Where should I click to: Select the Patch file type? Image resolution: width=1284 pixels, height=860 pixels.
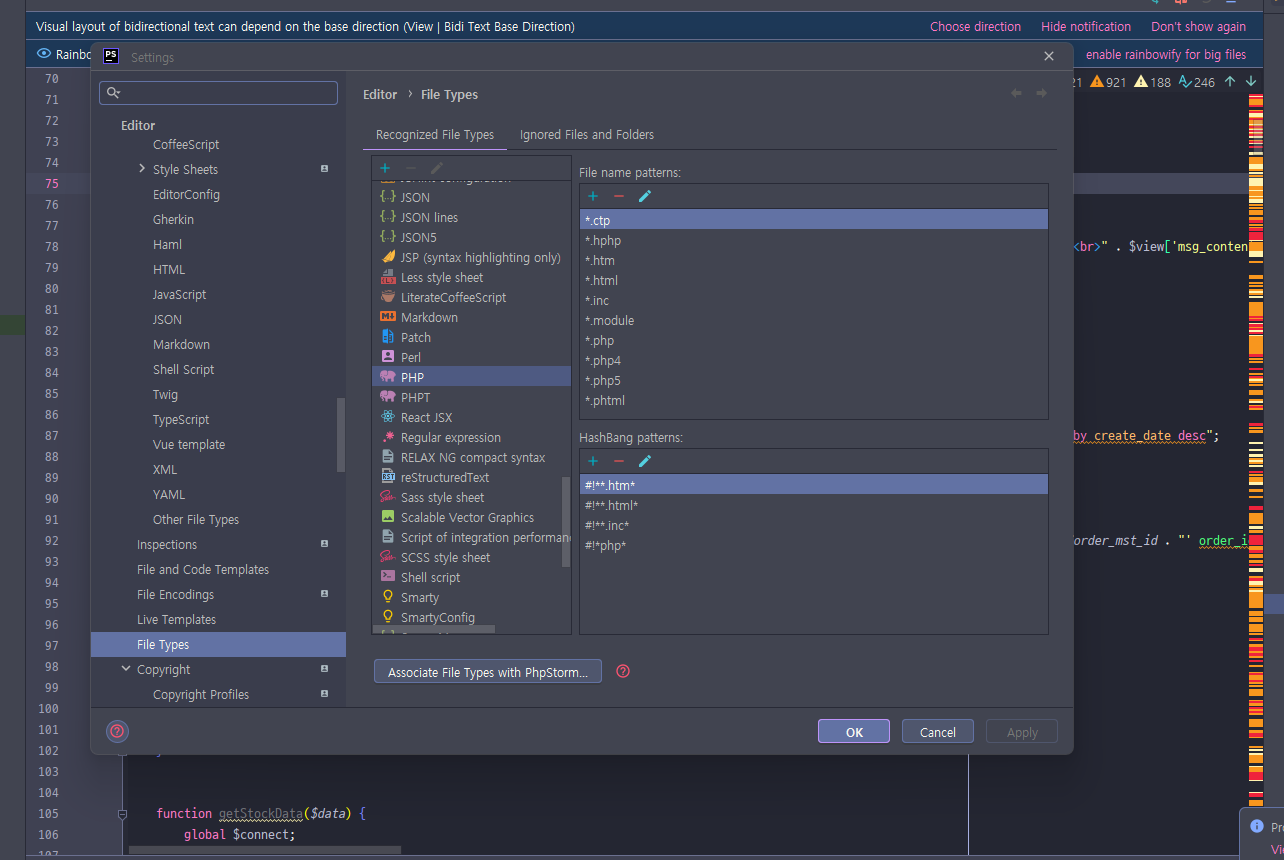(471, 337)
